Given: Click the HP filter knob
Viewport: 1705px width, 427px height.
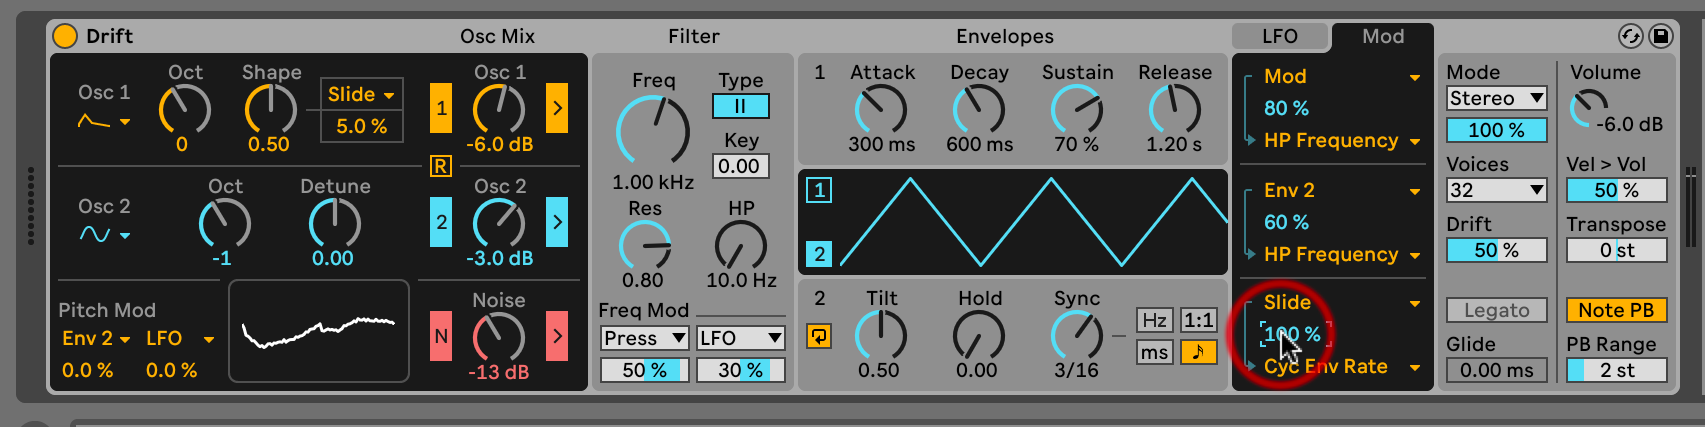Looking at the screenshot, I should pyautogui.click(x=741, y=245).
